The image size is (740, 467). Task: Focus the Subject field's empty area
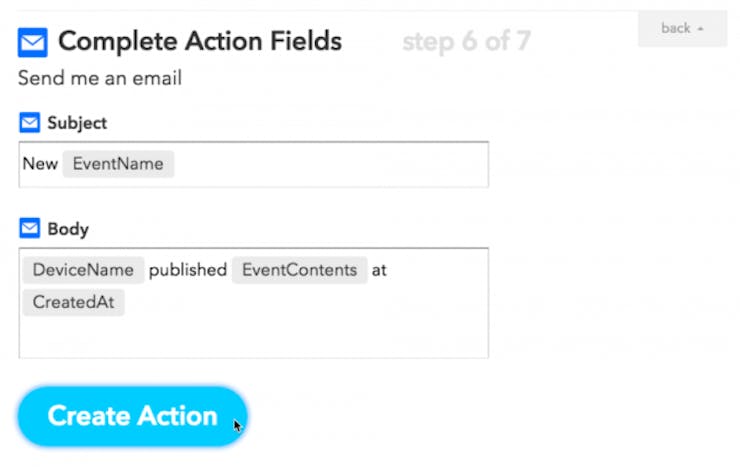click(x=330, y=164)
